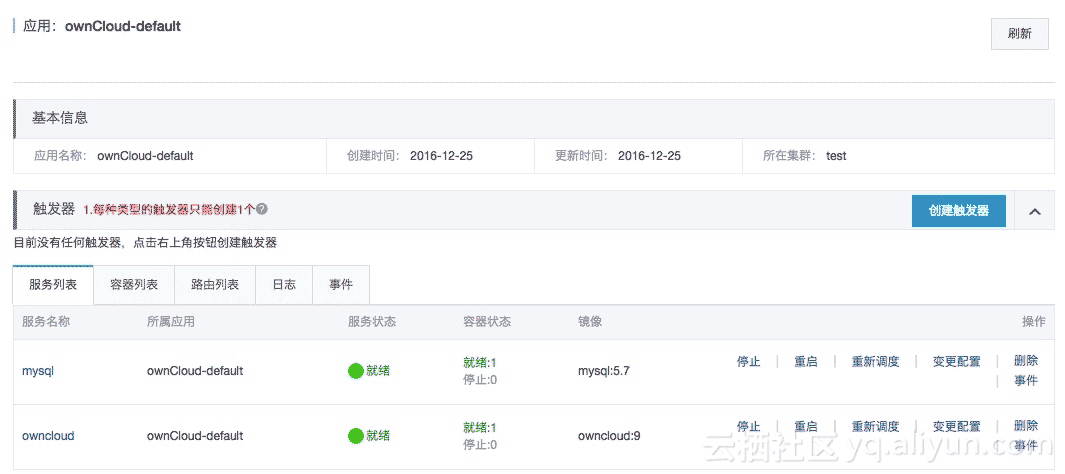1065x474 pixels.
Task: Click 停止:0 in the owncloud row
Action: (x=480, y=445)
